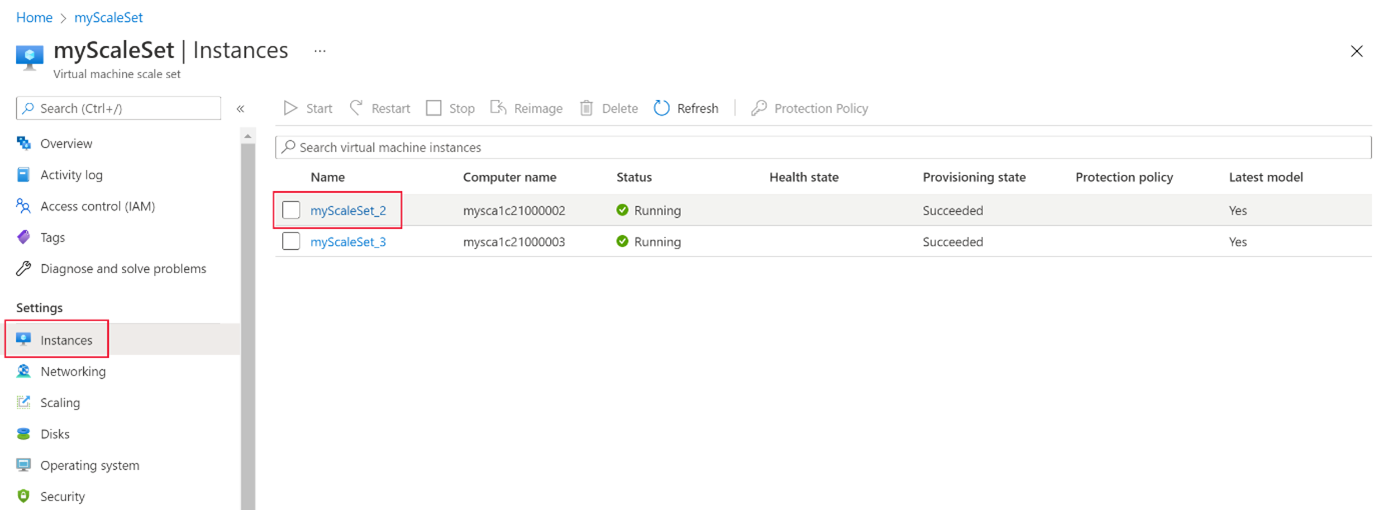Click the Restart circular arrow icon
The height and width of the screenshot is (510, 1379).
click(x=356, y=108)
